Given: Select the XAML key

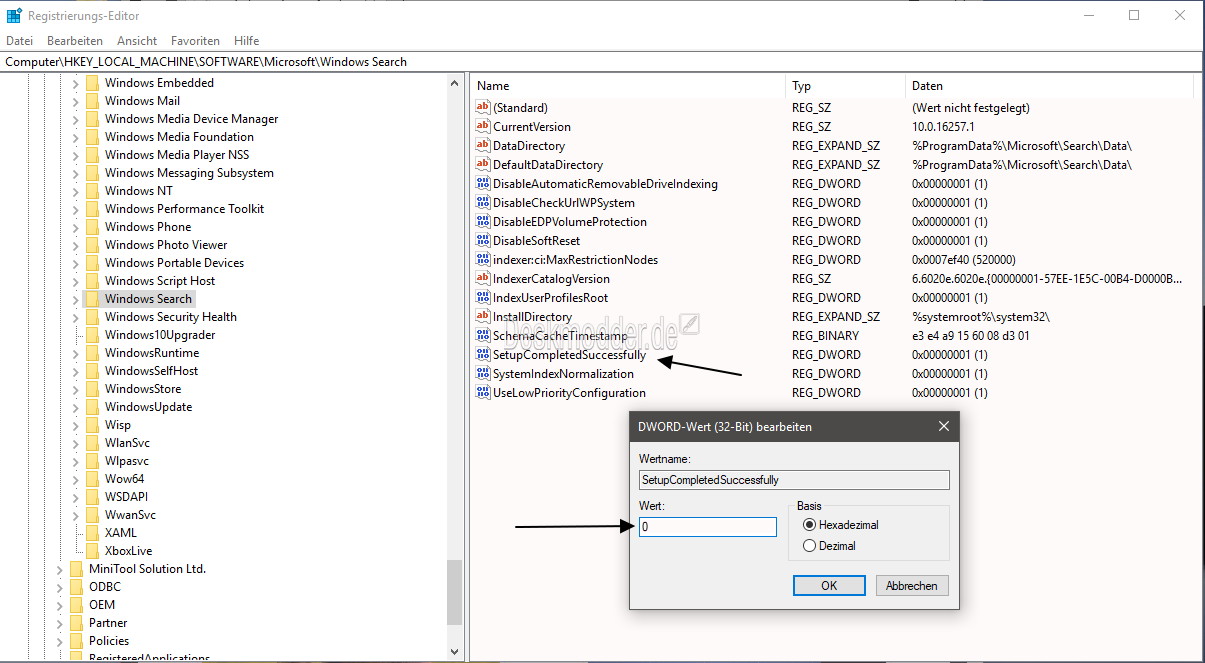Looking at the screenshot, I should click(121, 533).
